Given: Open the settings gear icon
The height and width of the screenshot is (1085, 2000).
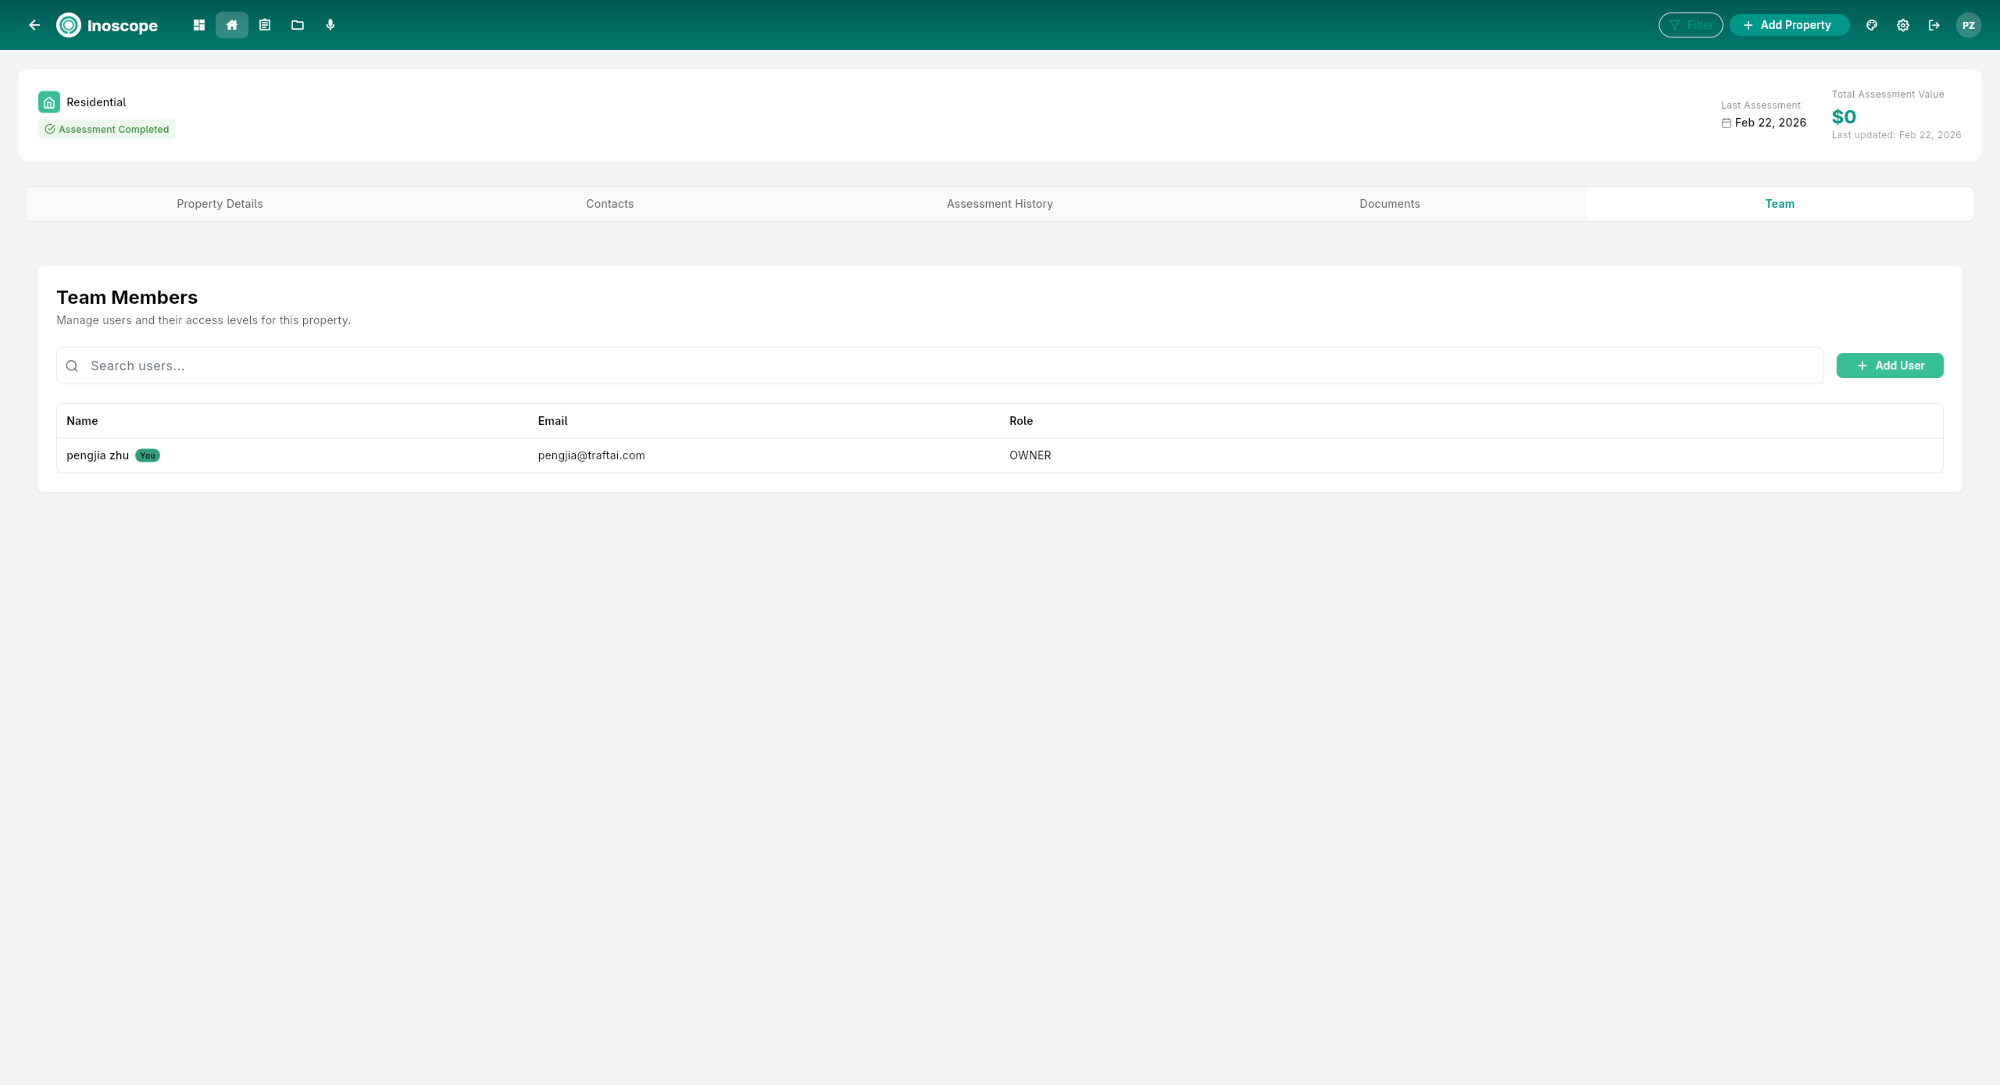Looking at the screenshot, I should pyautogui.click(x=1902, y=24).
